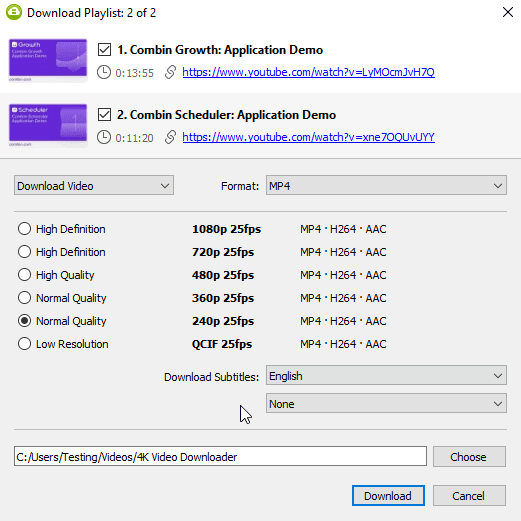Expand the None secondary subtitles dropdown
521x521 pixels.
pos(386,403)
